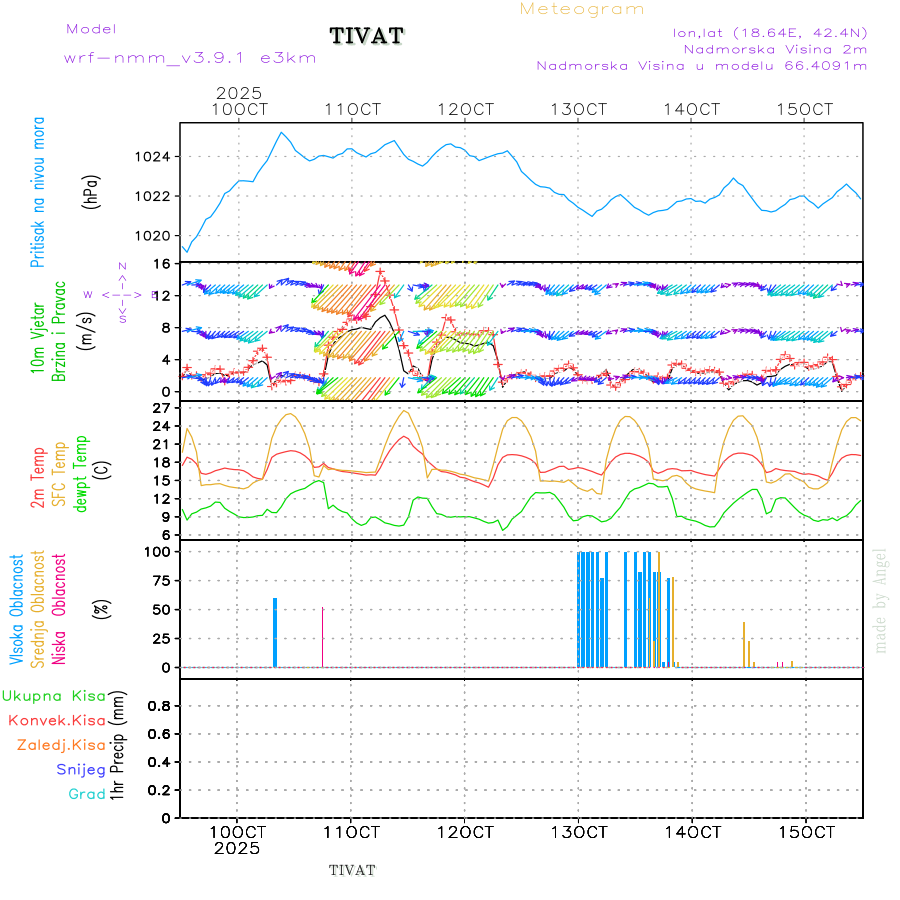Screen dimensions: 900x900
Task: Click the wind direction compass rose icon
Action: tap(121, 294)
